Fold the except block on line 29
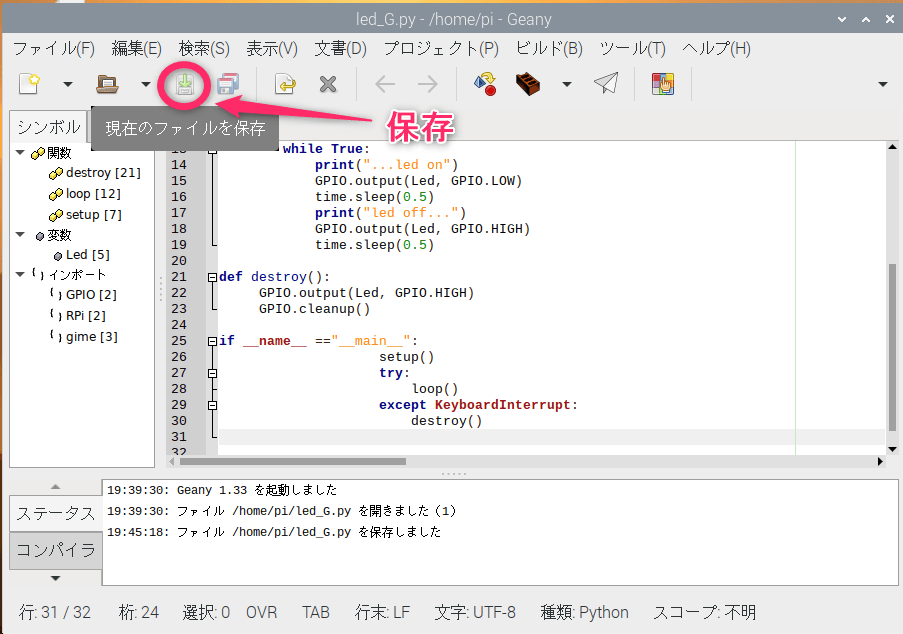Viewport: 903px width, 634px height. (212, 405)
